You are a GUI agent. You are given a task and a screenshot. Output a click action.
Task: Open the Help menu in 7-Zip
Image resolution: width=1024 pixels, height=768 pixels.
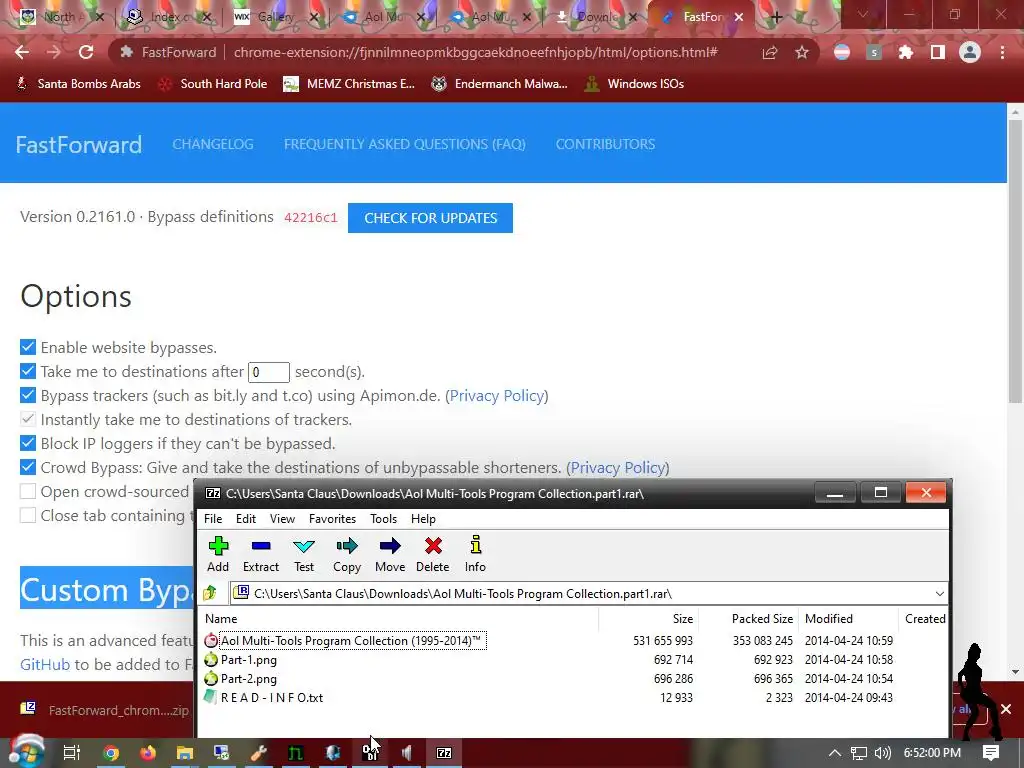(x=423, y=519)
